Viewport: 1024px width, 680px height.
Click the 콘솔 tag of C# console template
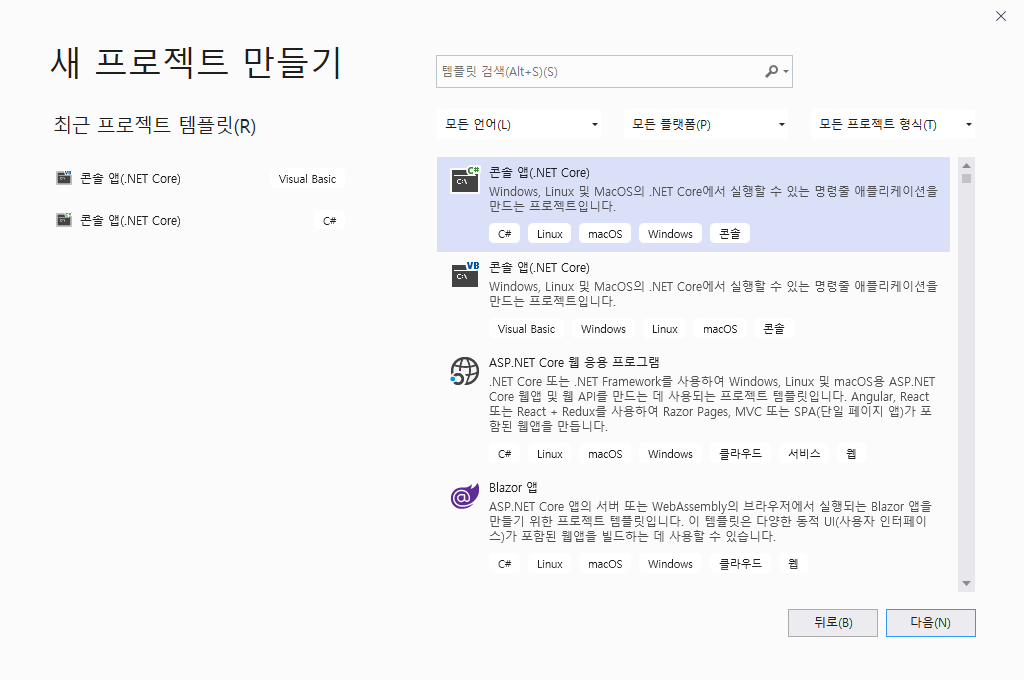tap(729, 233)
